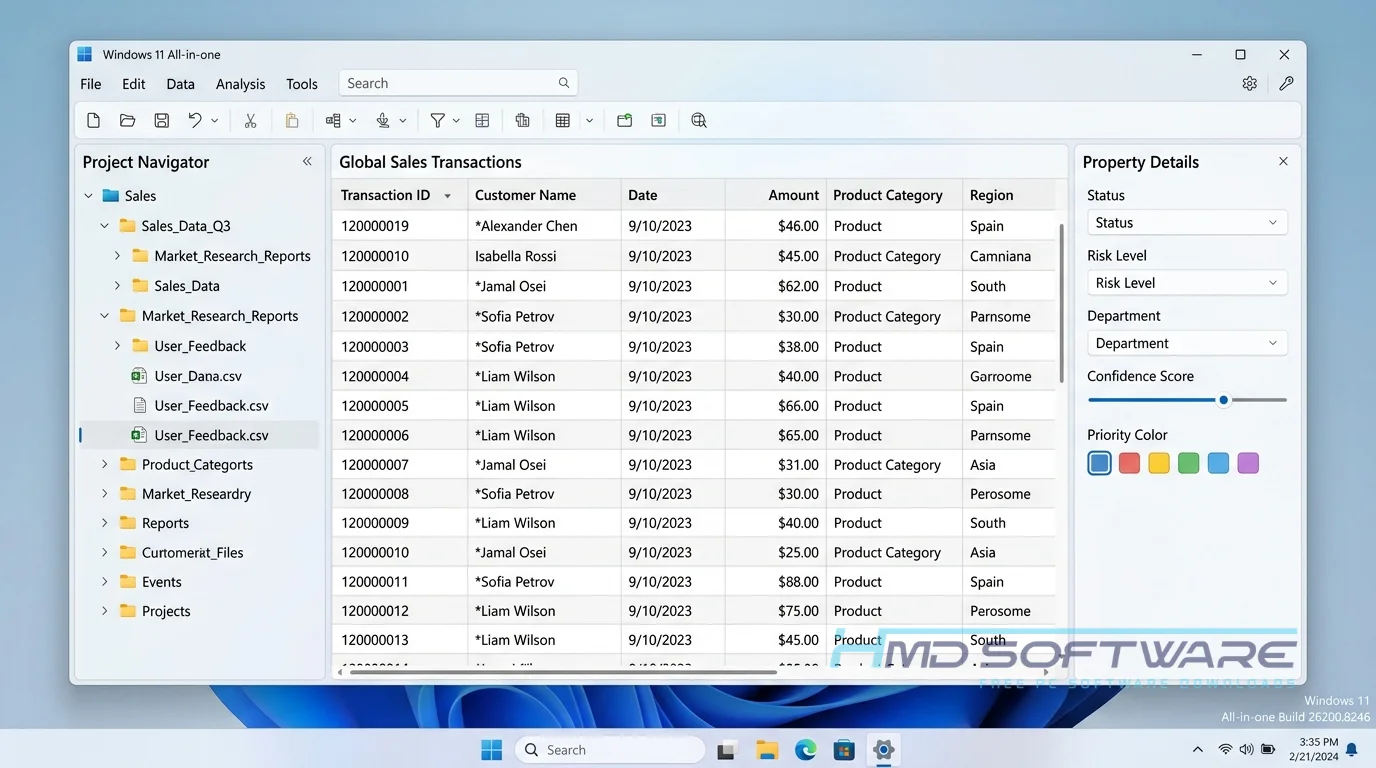
Task: Open the magnifier search-data toolbar icon
Action: [x=699, y=120]
